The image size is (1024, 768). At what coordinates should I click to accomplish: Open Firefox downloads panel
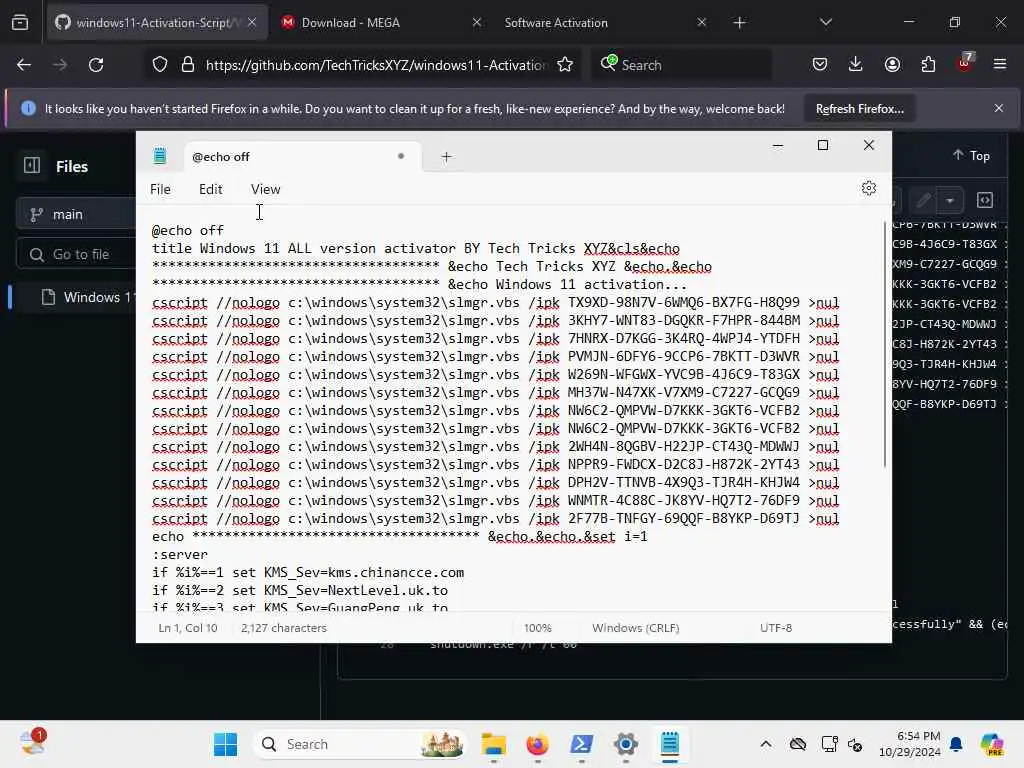pos(856,64)
